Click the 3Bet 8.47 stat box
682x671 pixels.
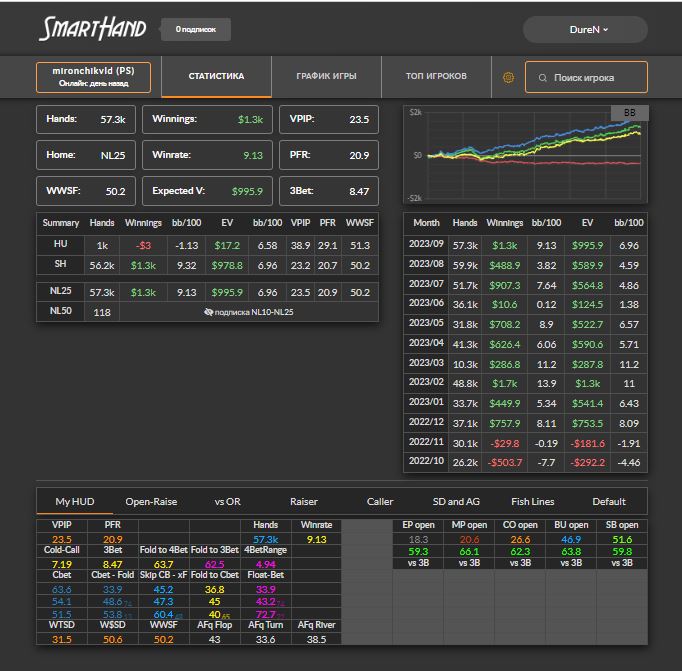[x=329, y=191]
